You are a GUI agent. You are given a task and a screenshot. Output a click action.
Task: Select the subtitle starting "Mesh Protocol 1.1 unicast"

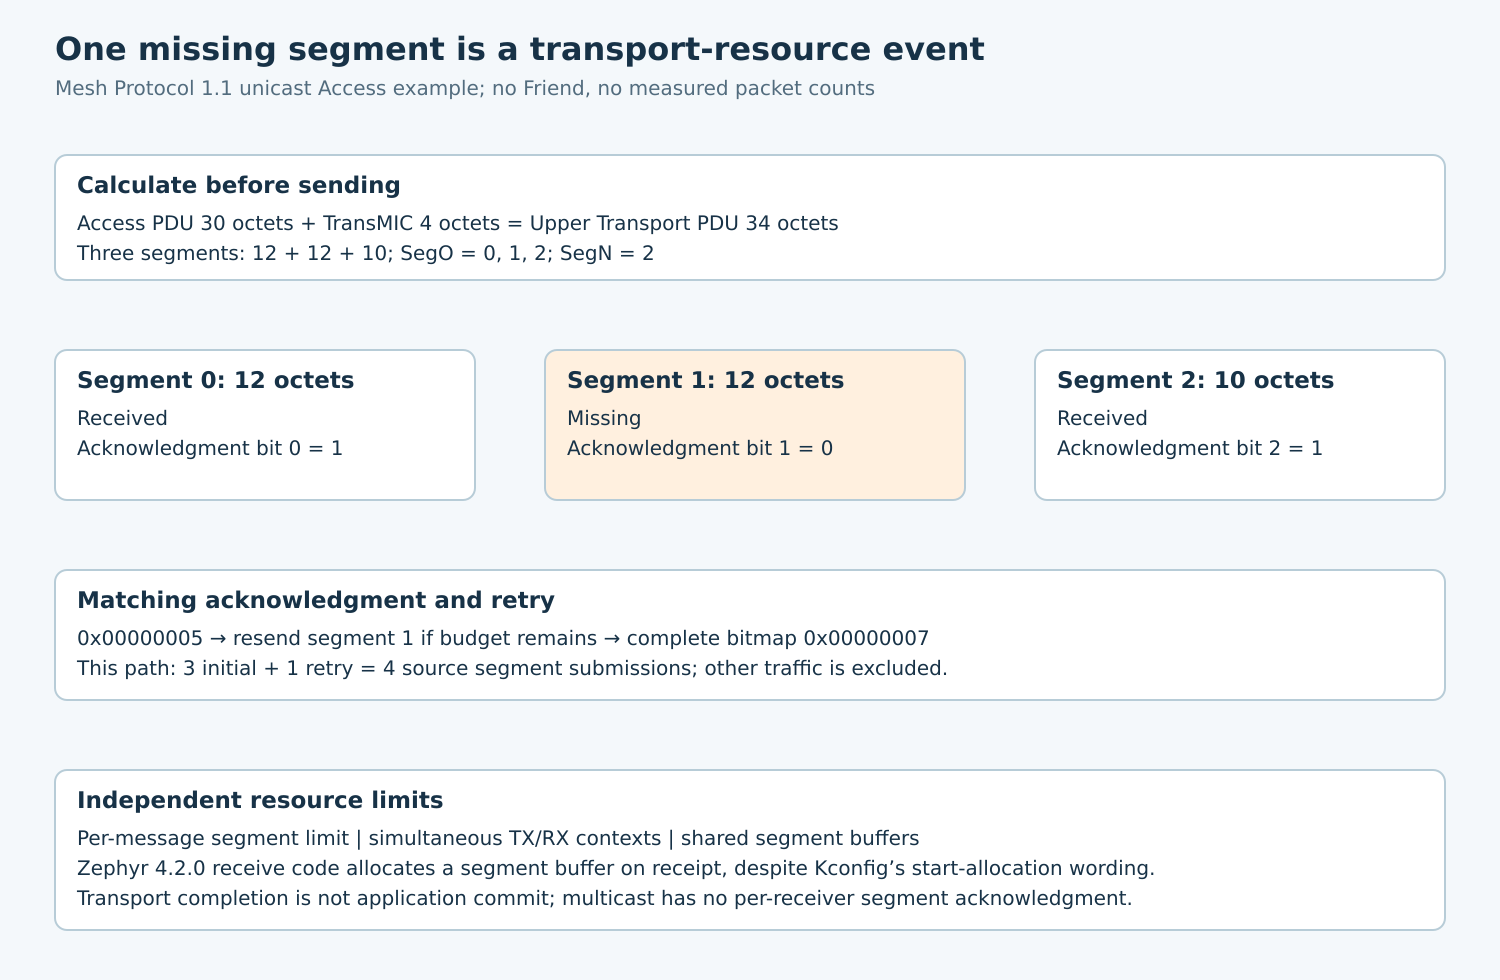coord(465,88)
